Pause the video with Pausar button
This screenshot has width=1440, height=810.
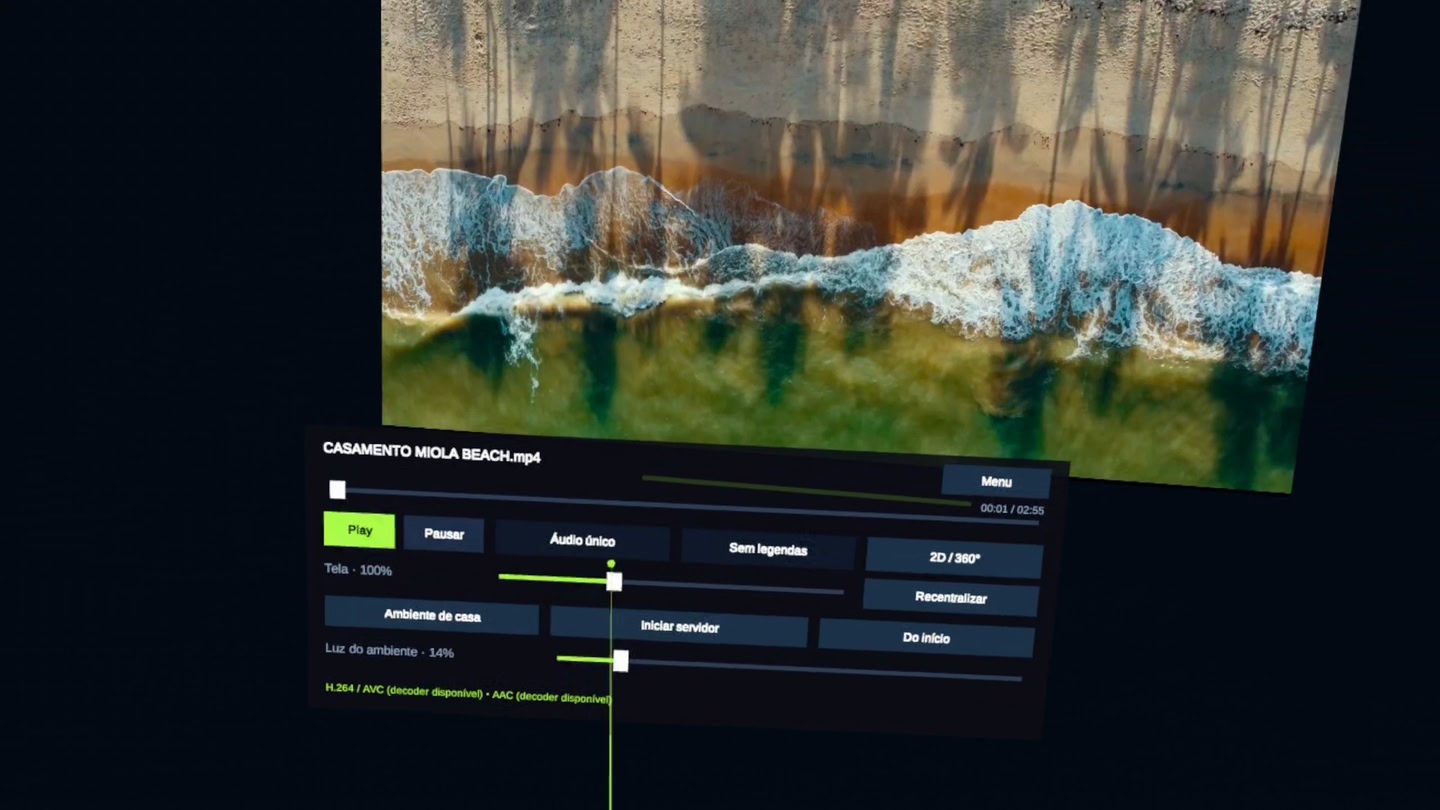pyautogui.click(x=444, y=534)
